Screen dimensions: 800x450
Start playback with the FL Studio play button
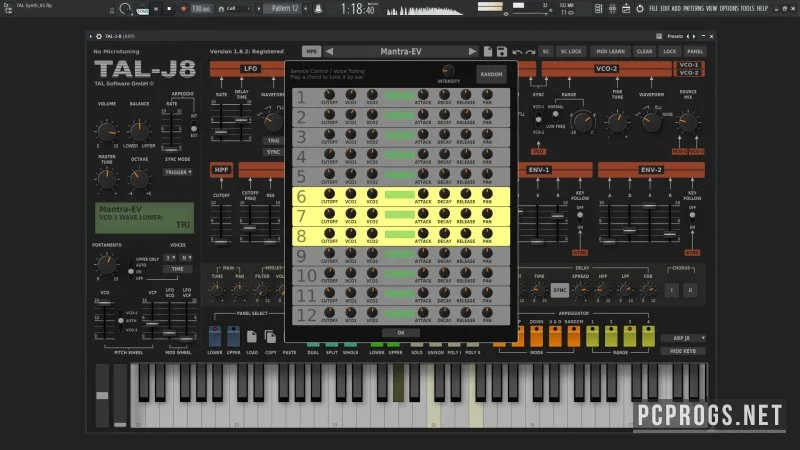point(156,9)
